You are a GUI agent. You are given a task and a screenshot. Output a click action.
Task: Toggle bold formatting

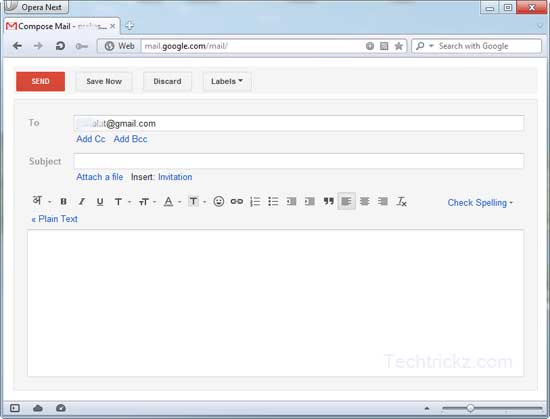pos(63,202)
